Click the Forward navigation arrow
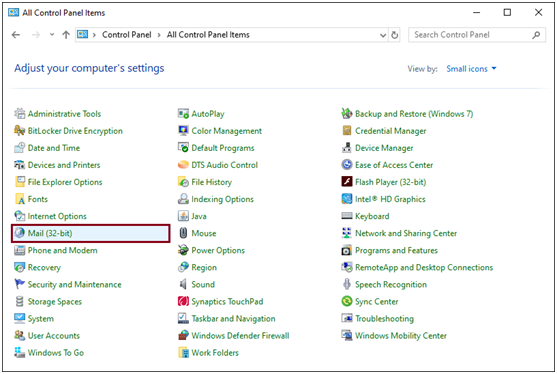 36,34
